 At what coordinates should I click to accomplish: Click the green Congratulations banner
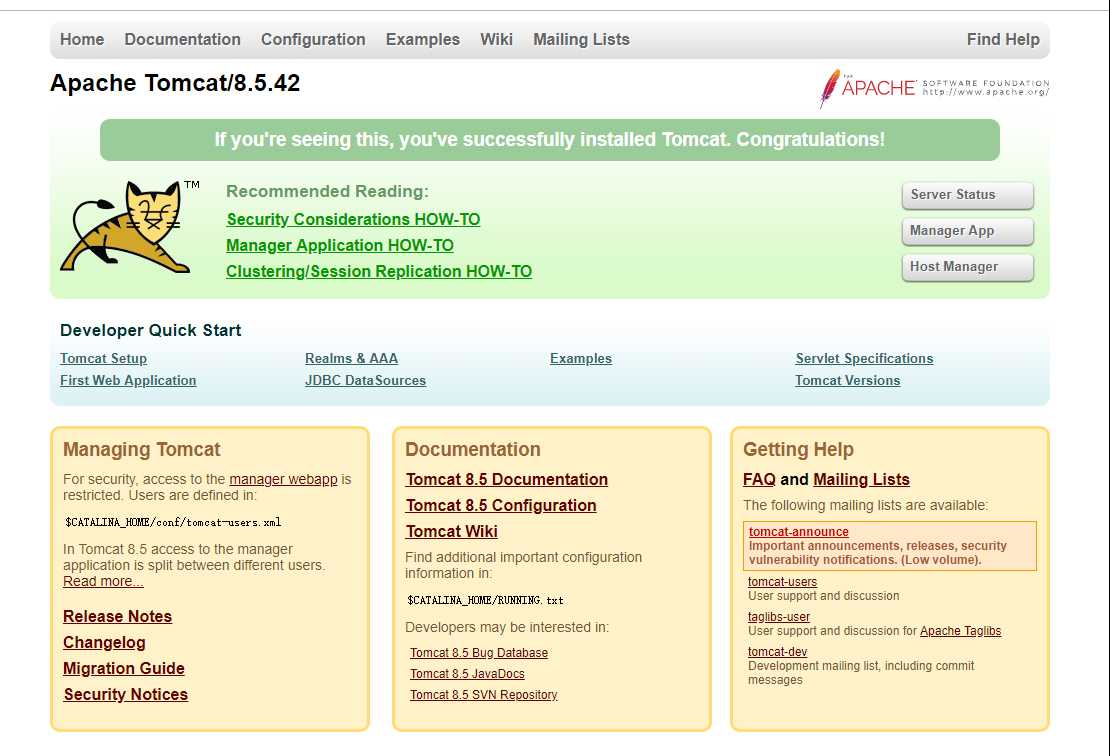pyautogui.click(x=550, y=140)
